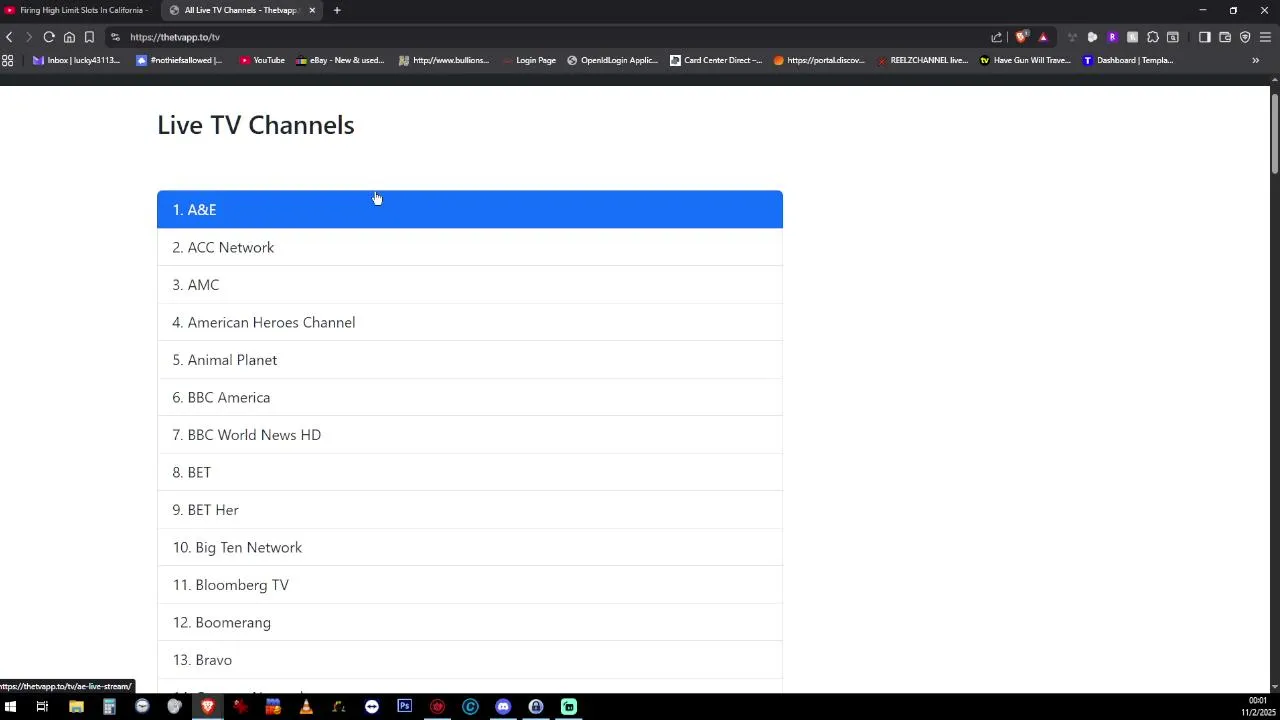
Task: Reload the page with the refresh icon
Action: pos(49,37)
